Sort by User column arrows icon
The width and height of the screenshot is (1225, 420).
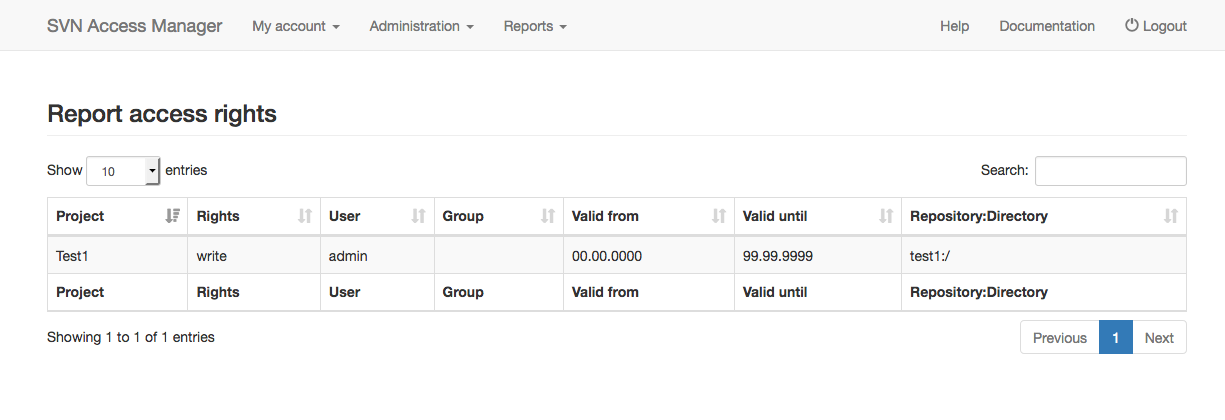point(419,216)
